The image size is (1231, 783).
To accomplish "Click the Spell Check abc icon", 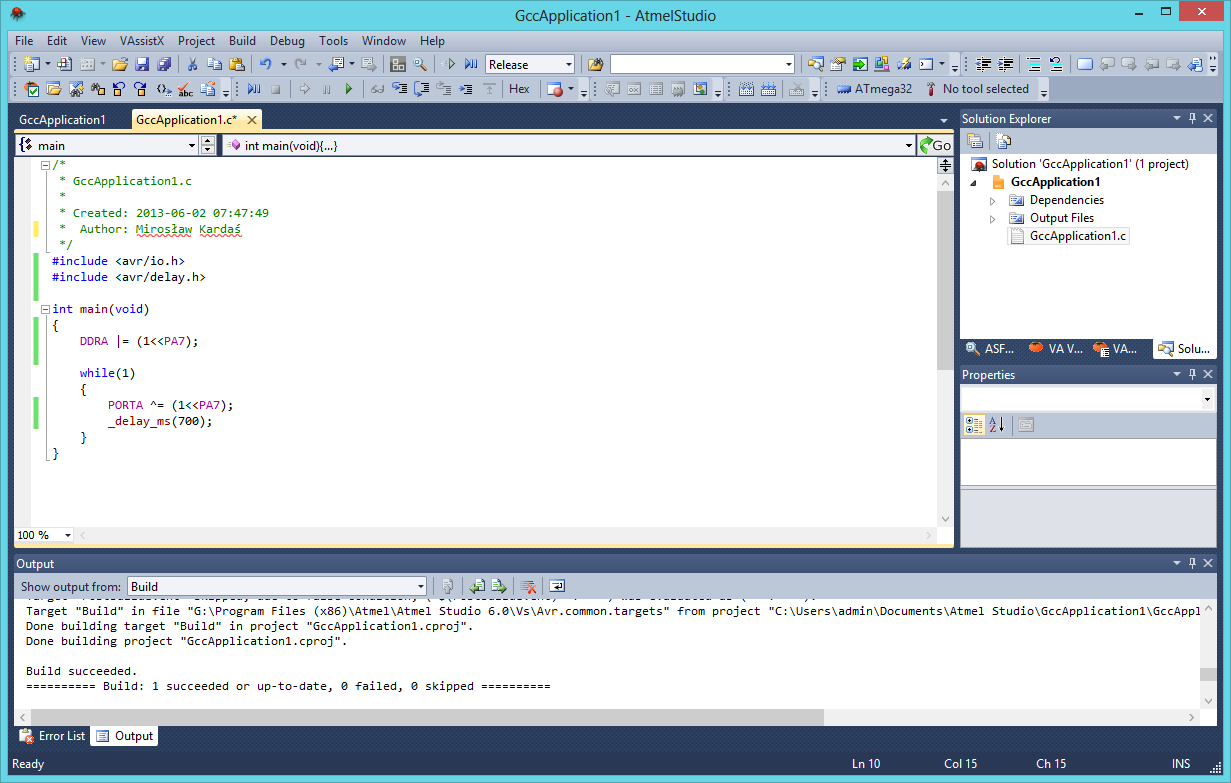I will (x=186, y=89).
